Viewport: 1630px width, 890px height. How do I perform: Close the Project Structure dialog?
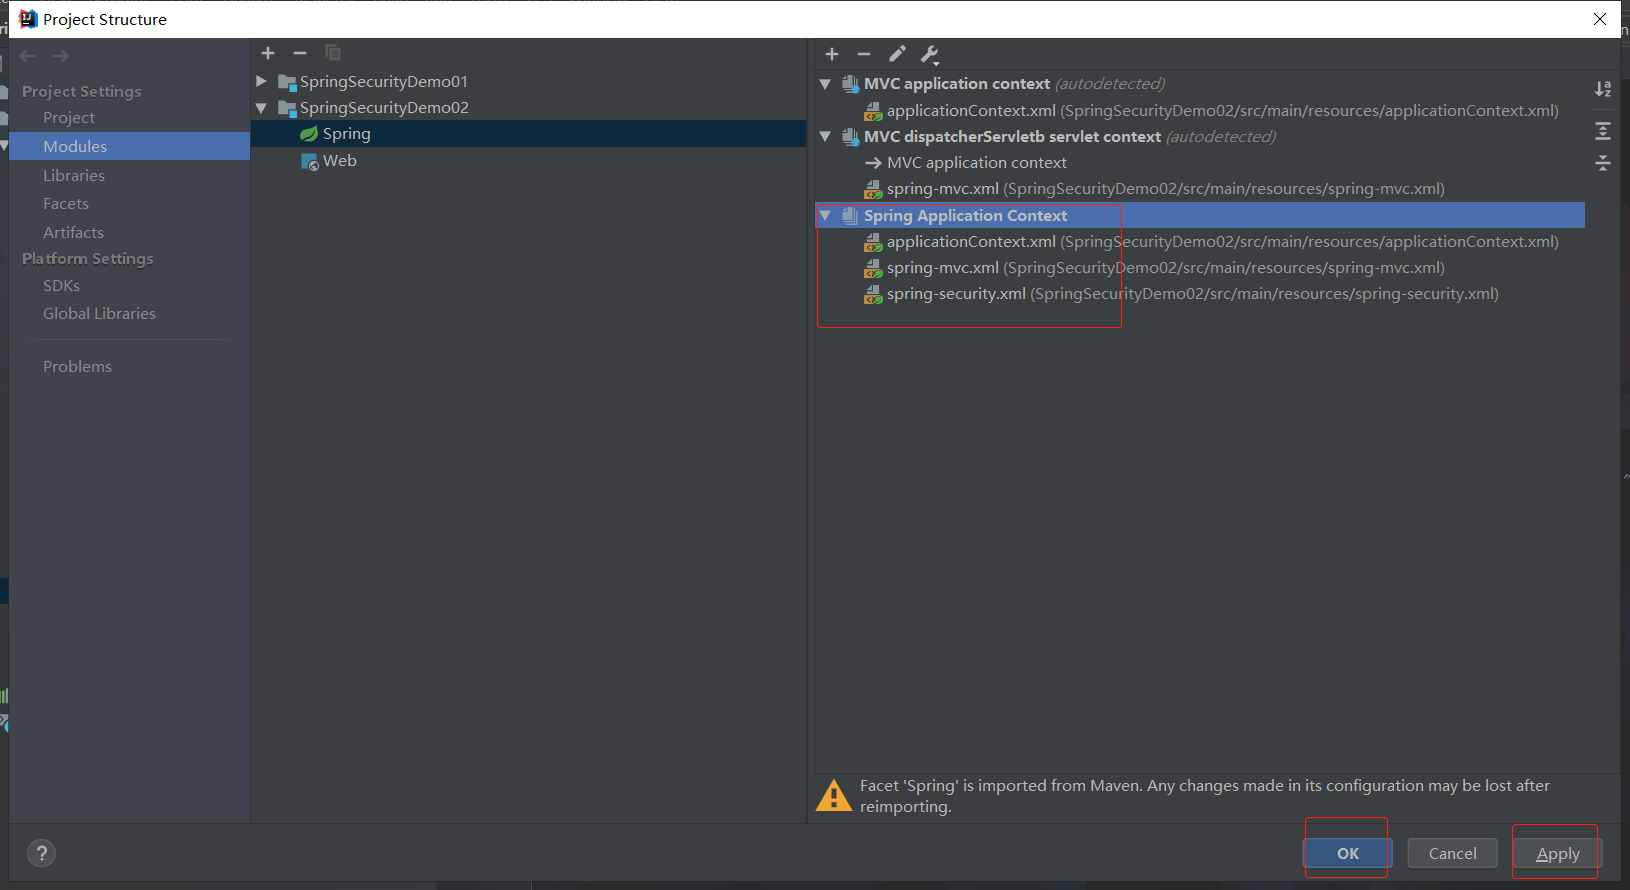coord(1600,19)
